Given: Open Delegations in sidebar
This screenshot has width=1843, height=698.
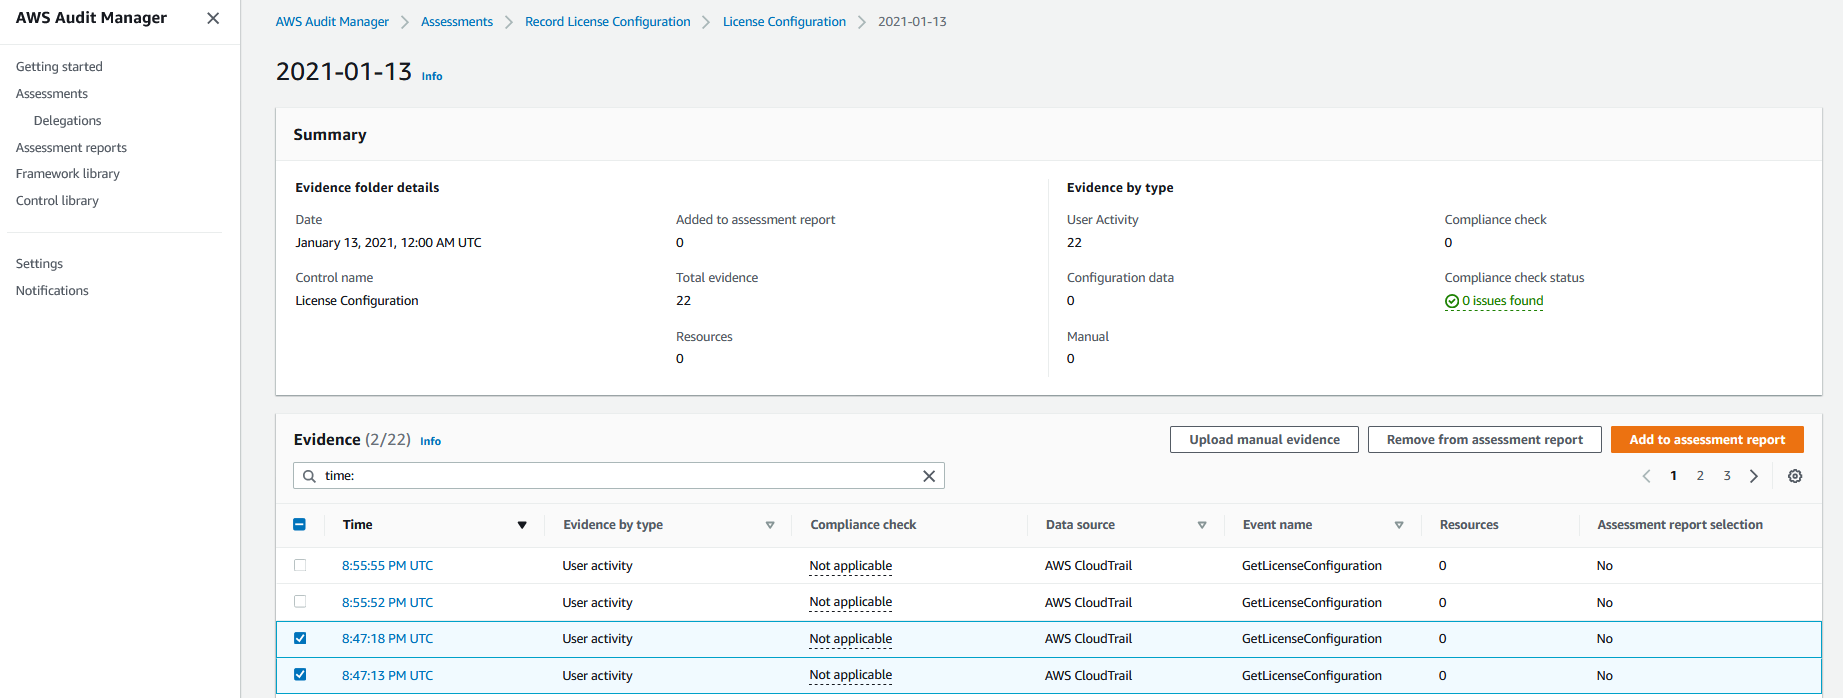Looking at the screenshot, I should [67, 121].
